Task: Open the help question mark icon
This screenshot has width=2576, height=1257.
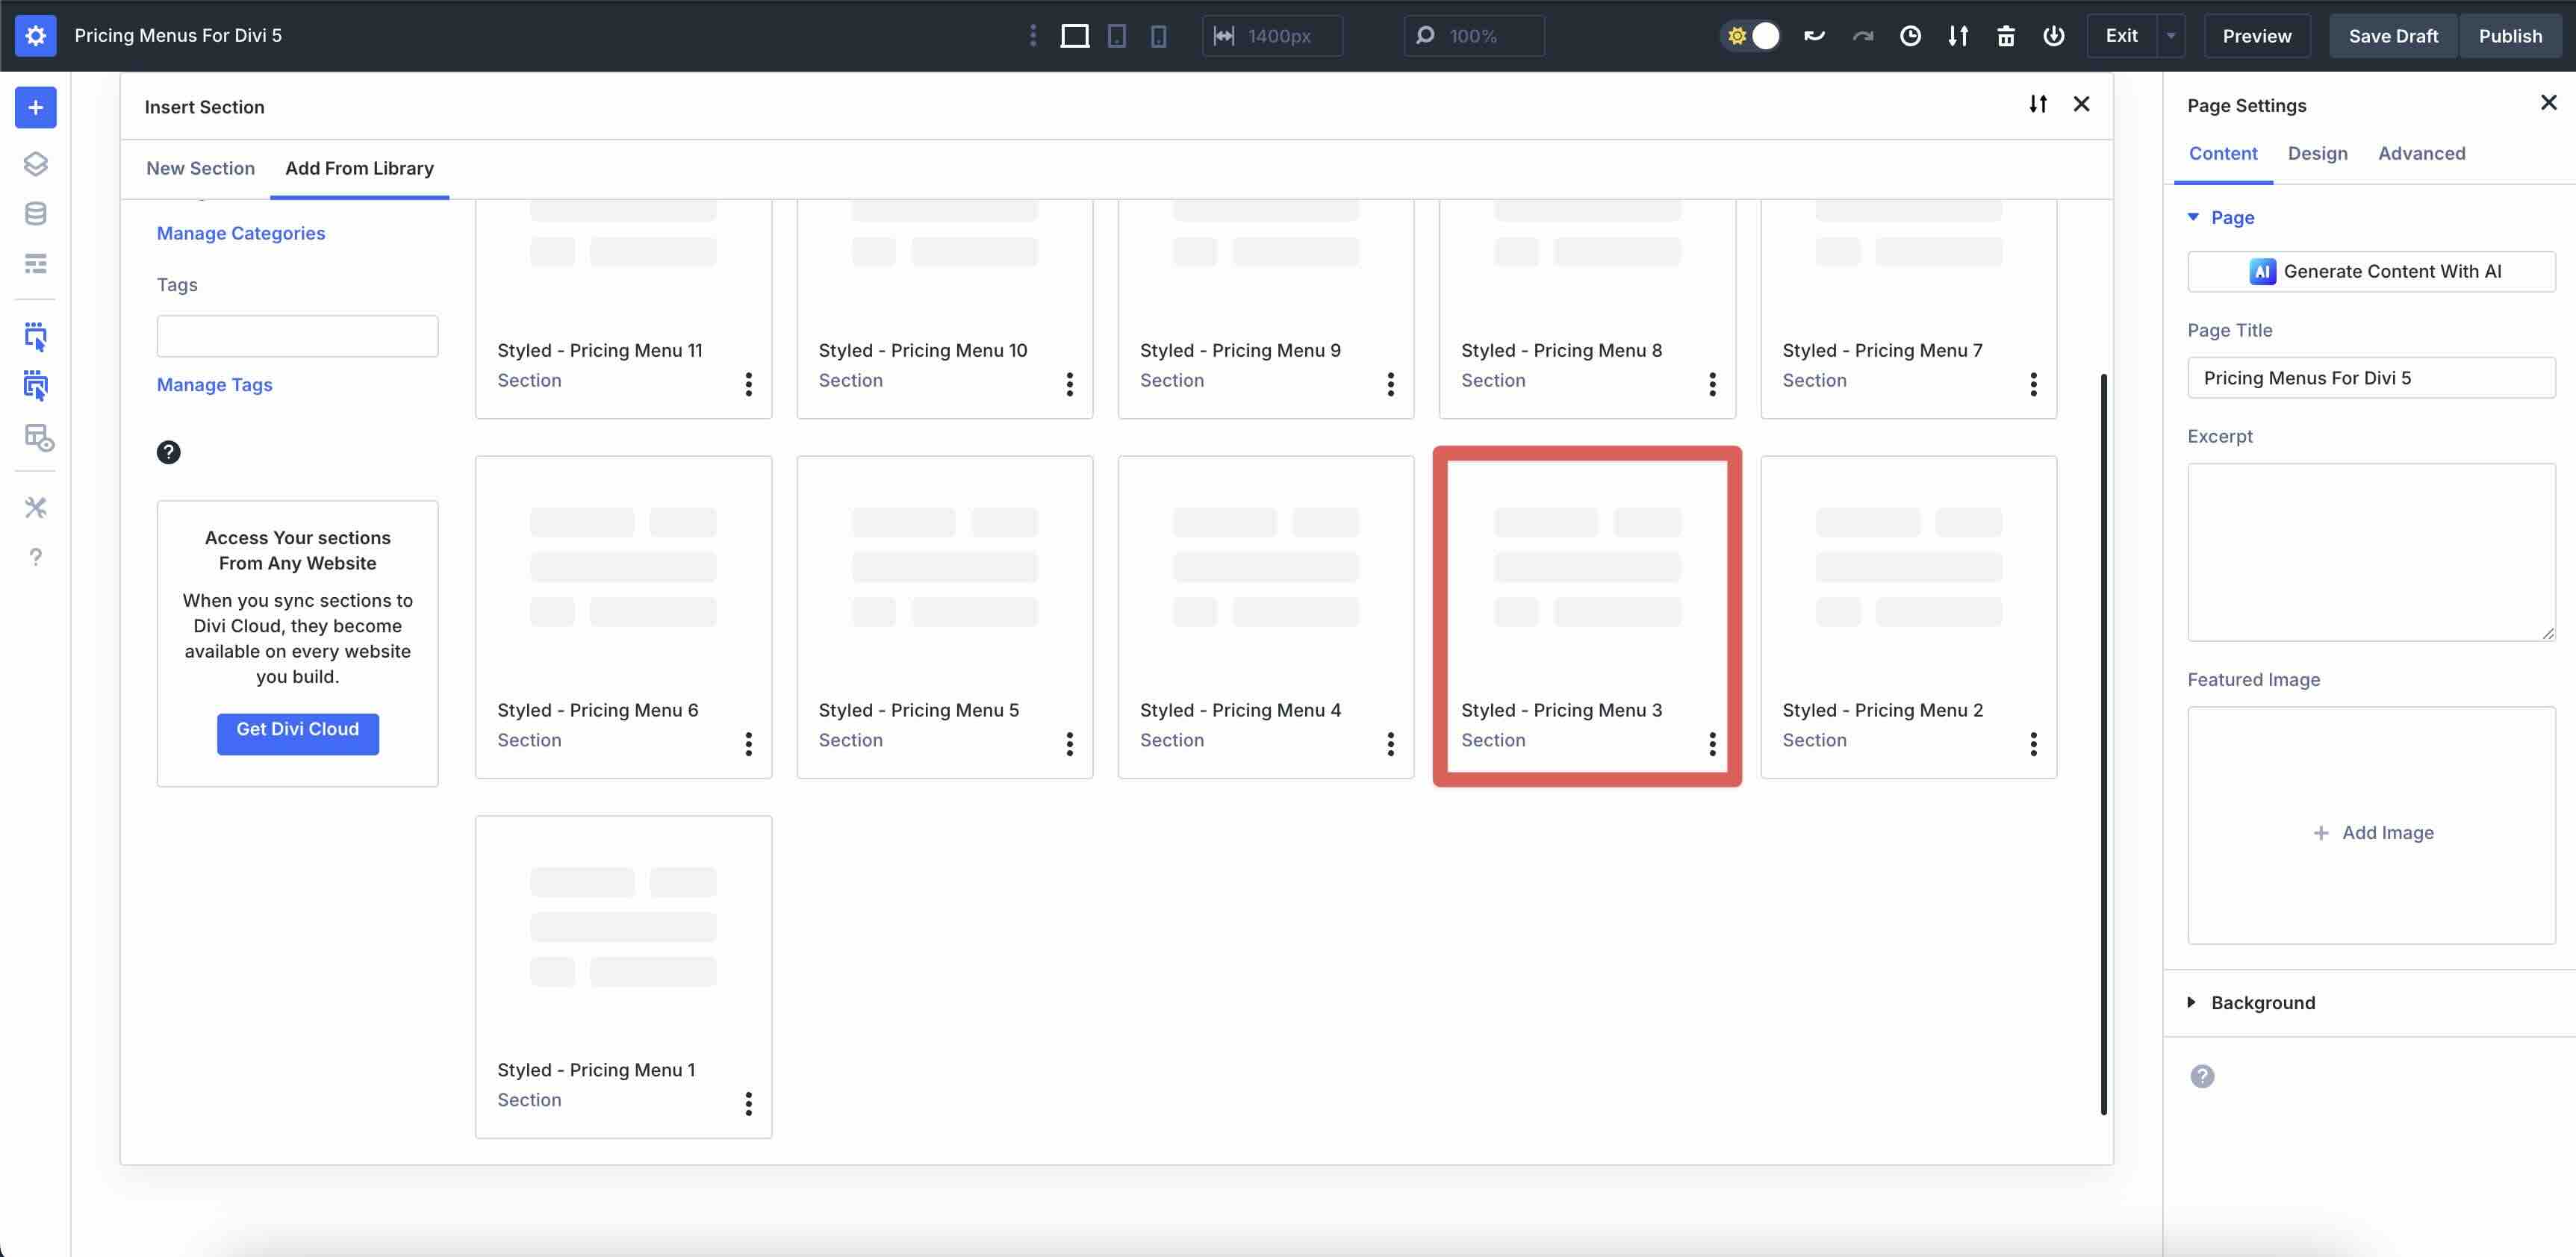Action: coord(36,557)
